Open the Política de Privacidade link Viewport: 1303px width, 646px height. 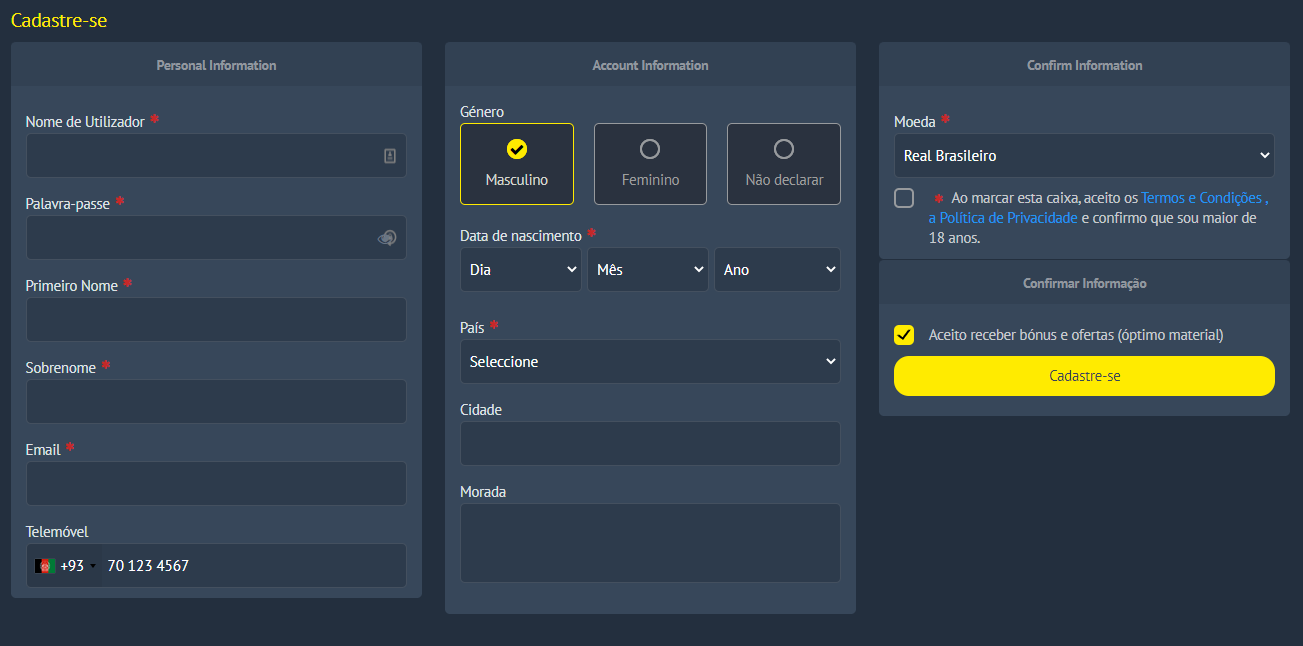(1003, 218)
